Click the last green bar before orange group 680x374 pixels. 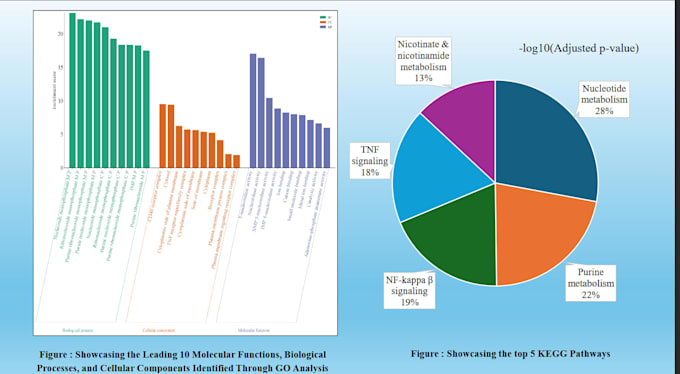click(x=146, y=109)
